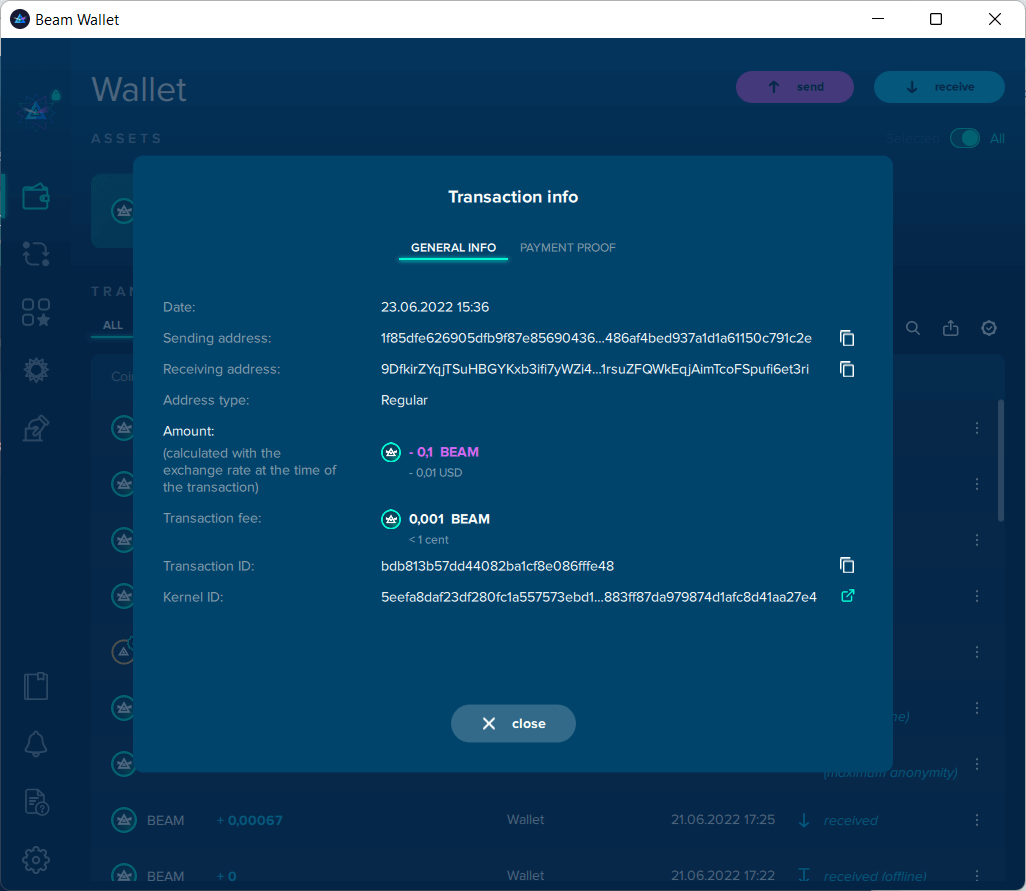The height and width of the screenshot is (891, 1026).
Task: Open the Wallet sidebar icon
Action: tap(36, 197)
